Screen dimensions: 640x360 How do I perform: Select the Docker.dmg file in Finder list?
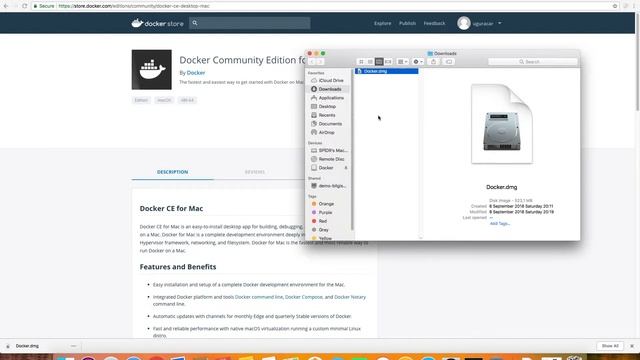[387, 71]
